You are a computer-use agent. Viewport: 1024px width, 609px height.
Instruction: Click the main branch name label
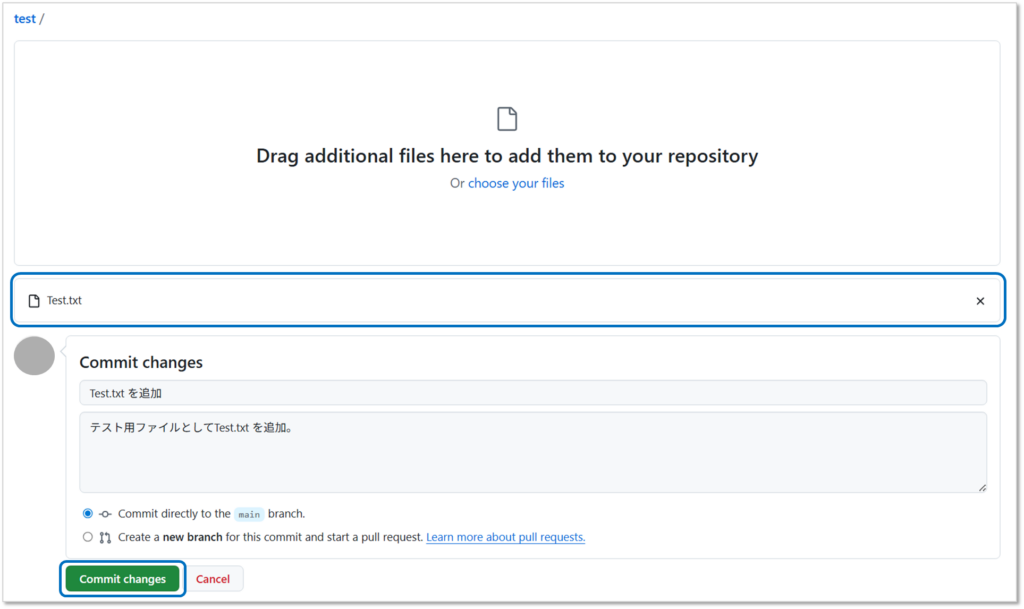[249, 515]
